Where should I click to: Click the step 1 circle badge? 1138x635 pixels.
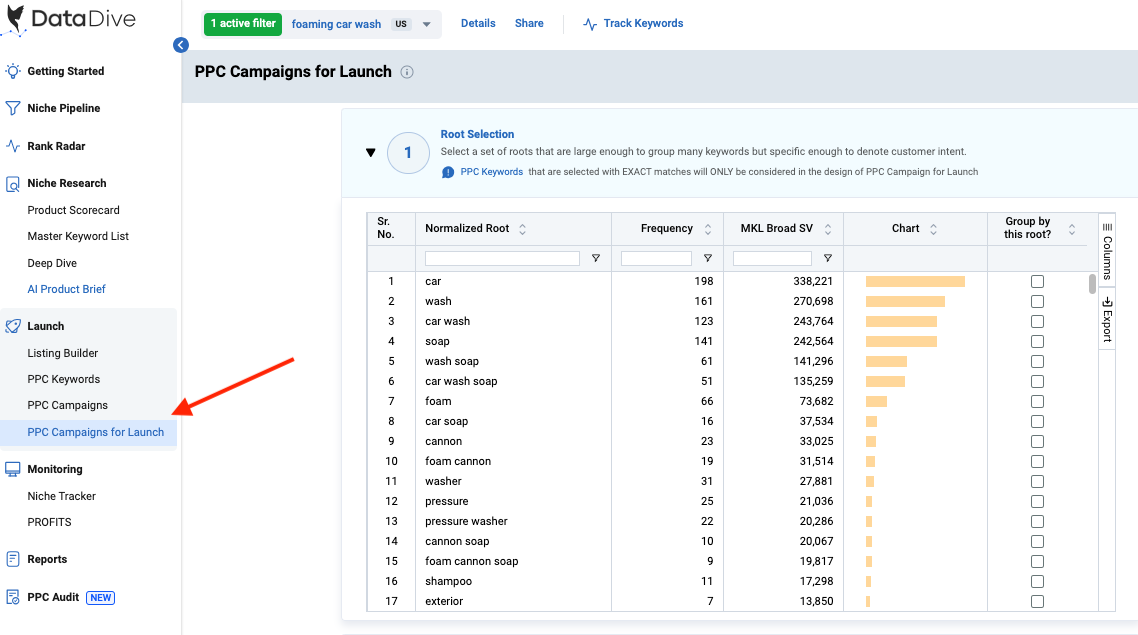408,152
